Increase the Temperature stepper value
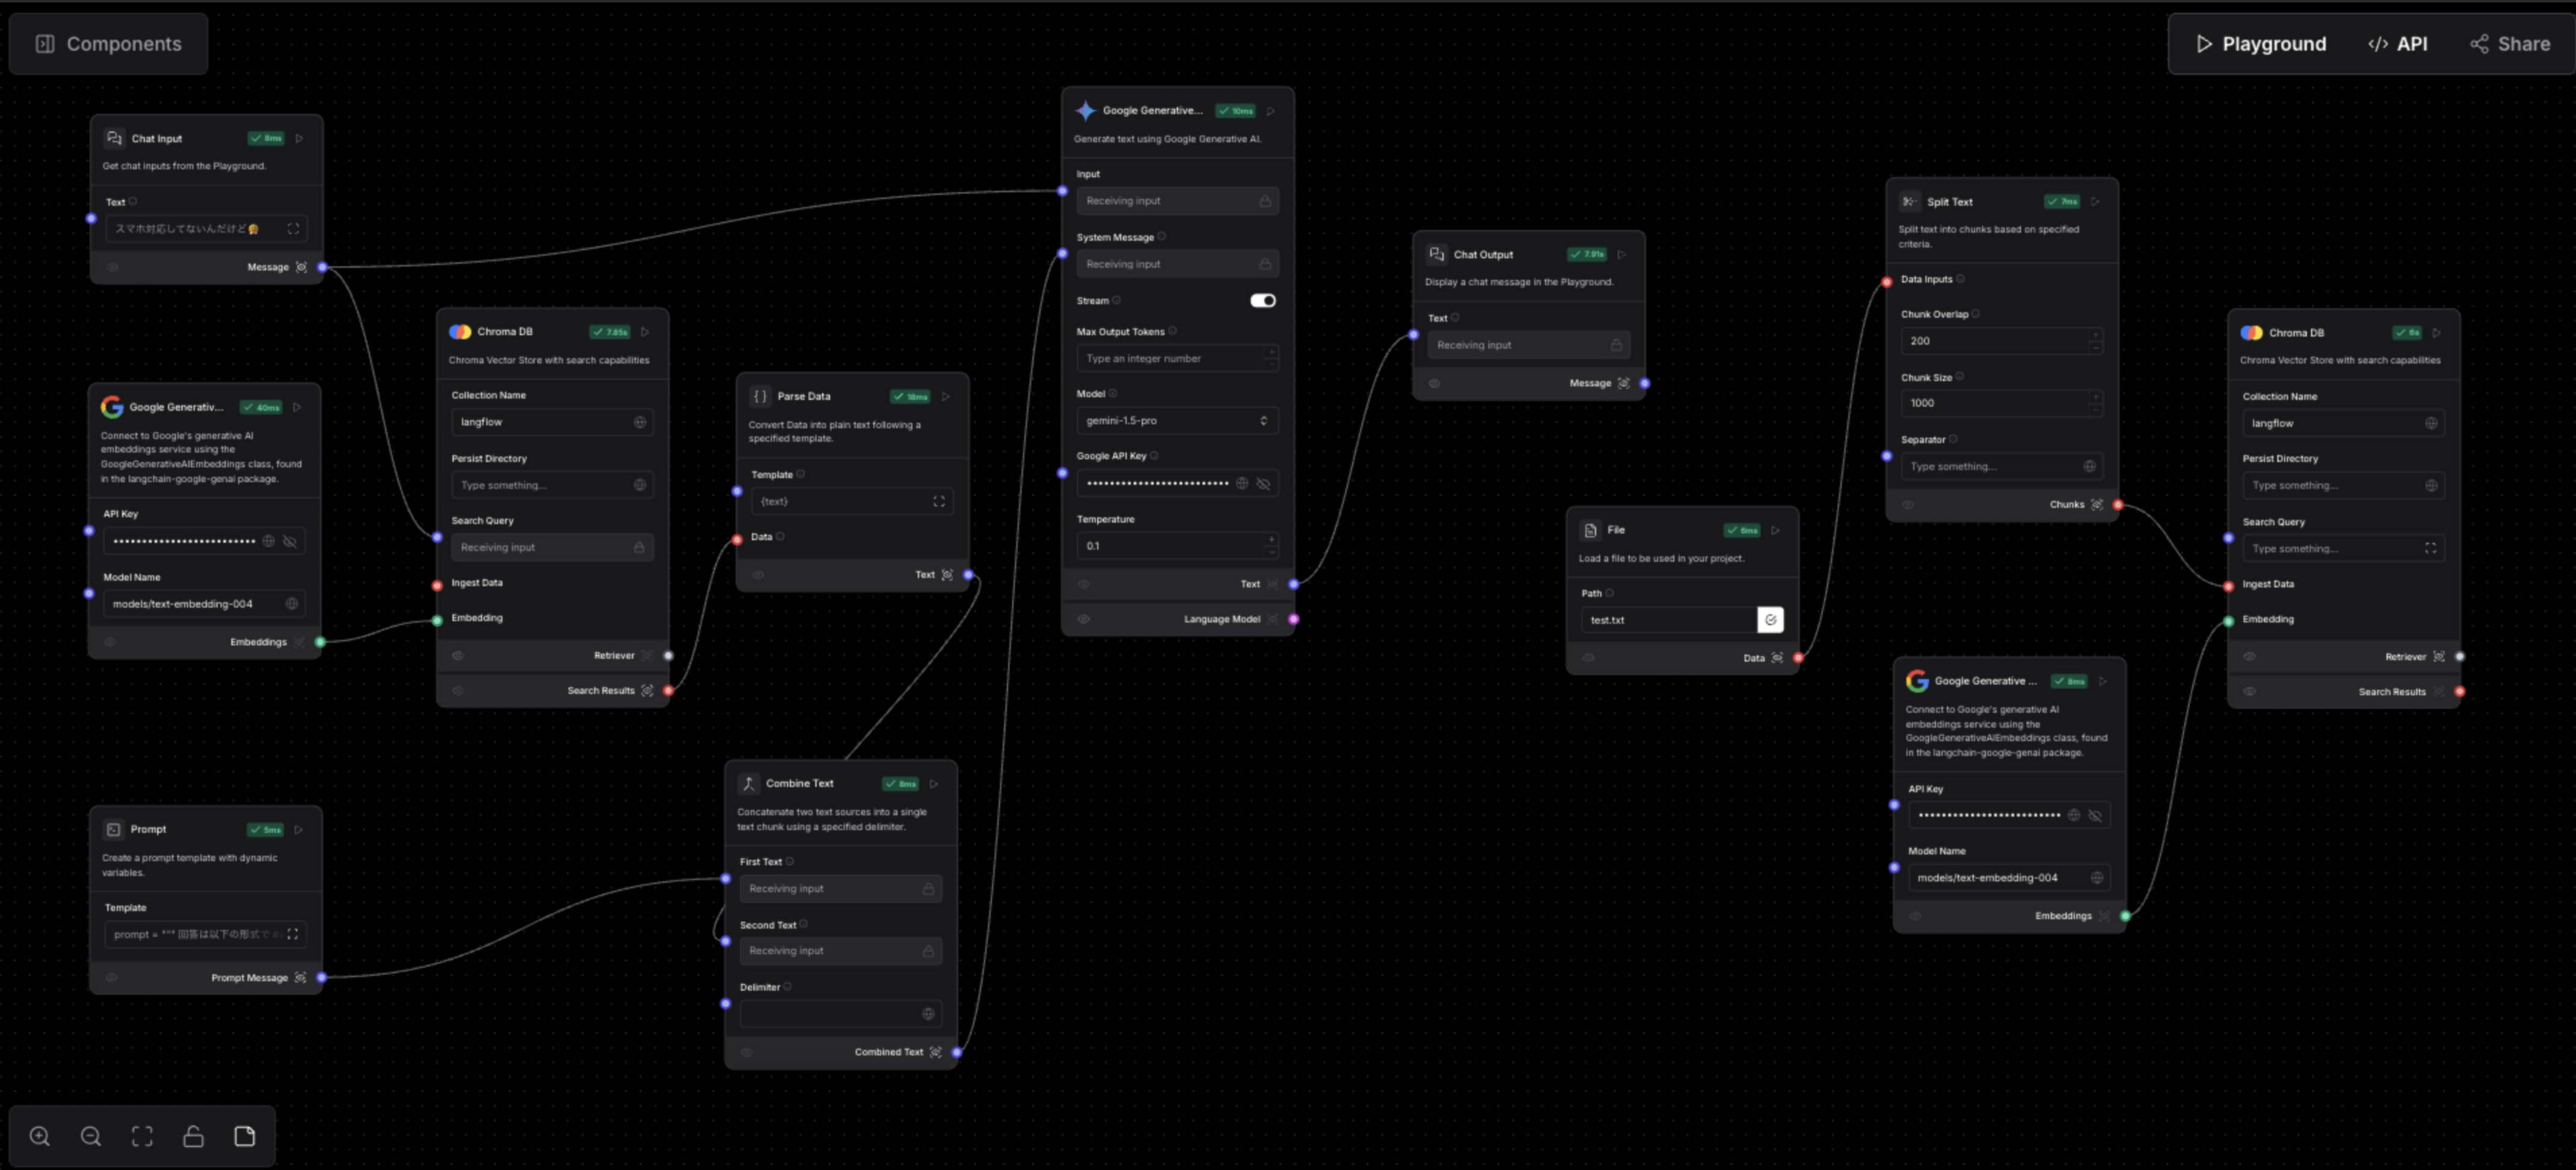This screenshot has height=1170, width=2576. coord(1271,540)
